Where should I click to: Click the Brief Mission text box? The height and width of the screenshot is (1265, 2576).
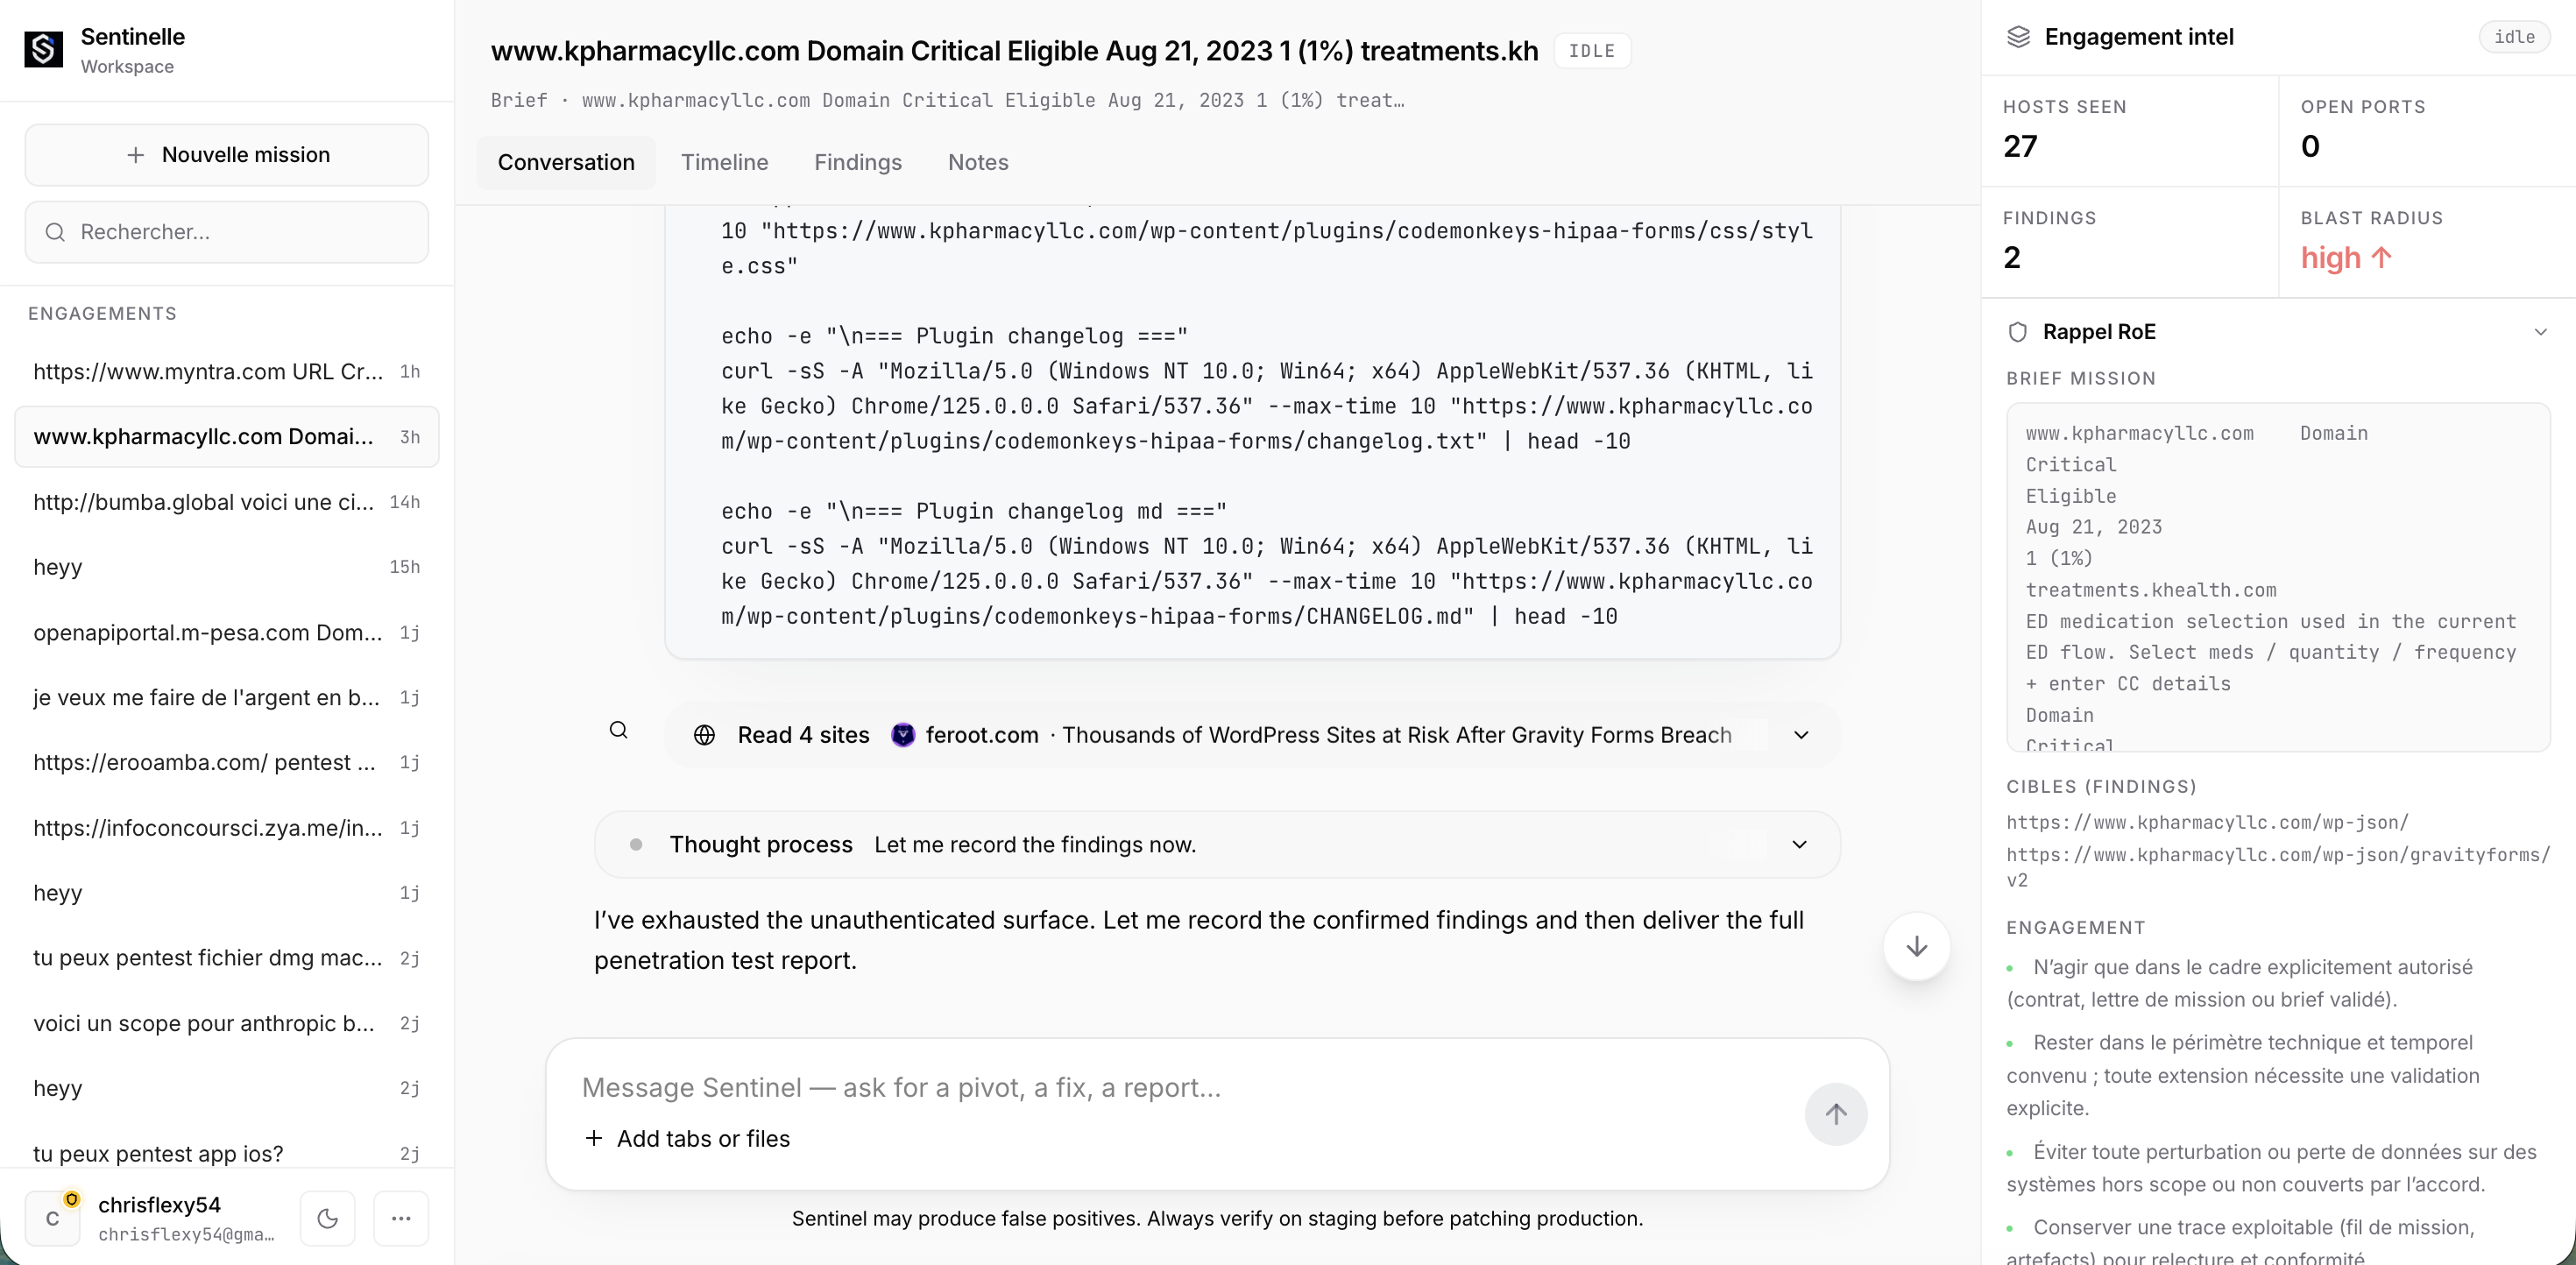click(x=2278, y=577)
